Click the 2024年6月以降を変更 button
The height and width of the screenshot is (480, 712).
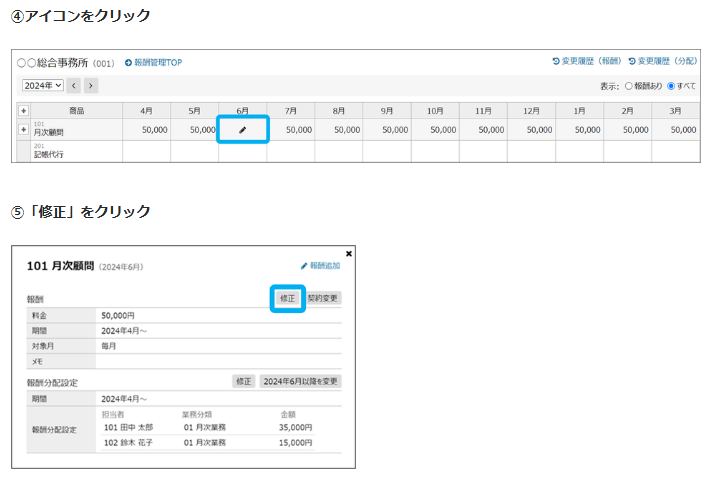point(300,381)
